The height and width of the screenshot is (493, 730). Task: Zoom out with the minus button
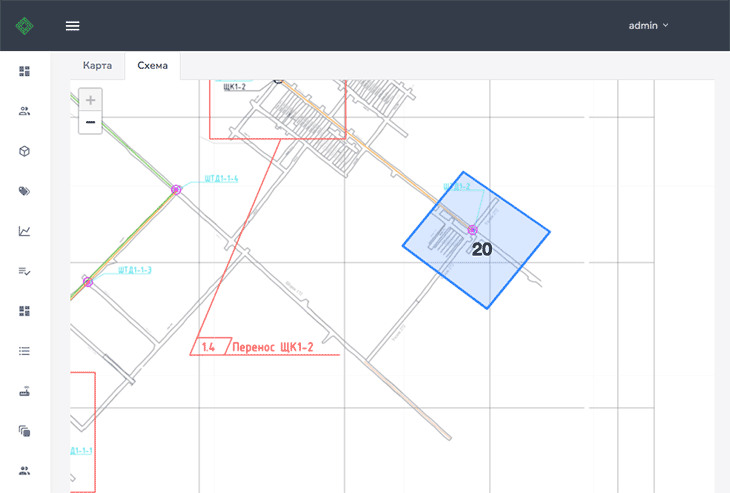click(90, 122)
